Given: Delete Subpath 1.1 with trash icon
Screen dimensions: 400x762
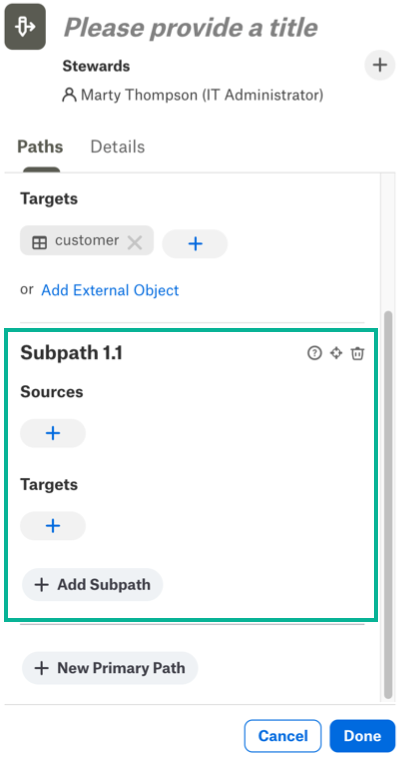Looking at the screenshot, I should (x=358, y=353).
